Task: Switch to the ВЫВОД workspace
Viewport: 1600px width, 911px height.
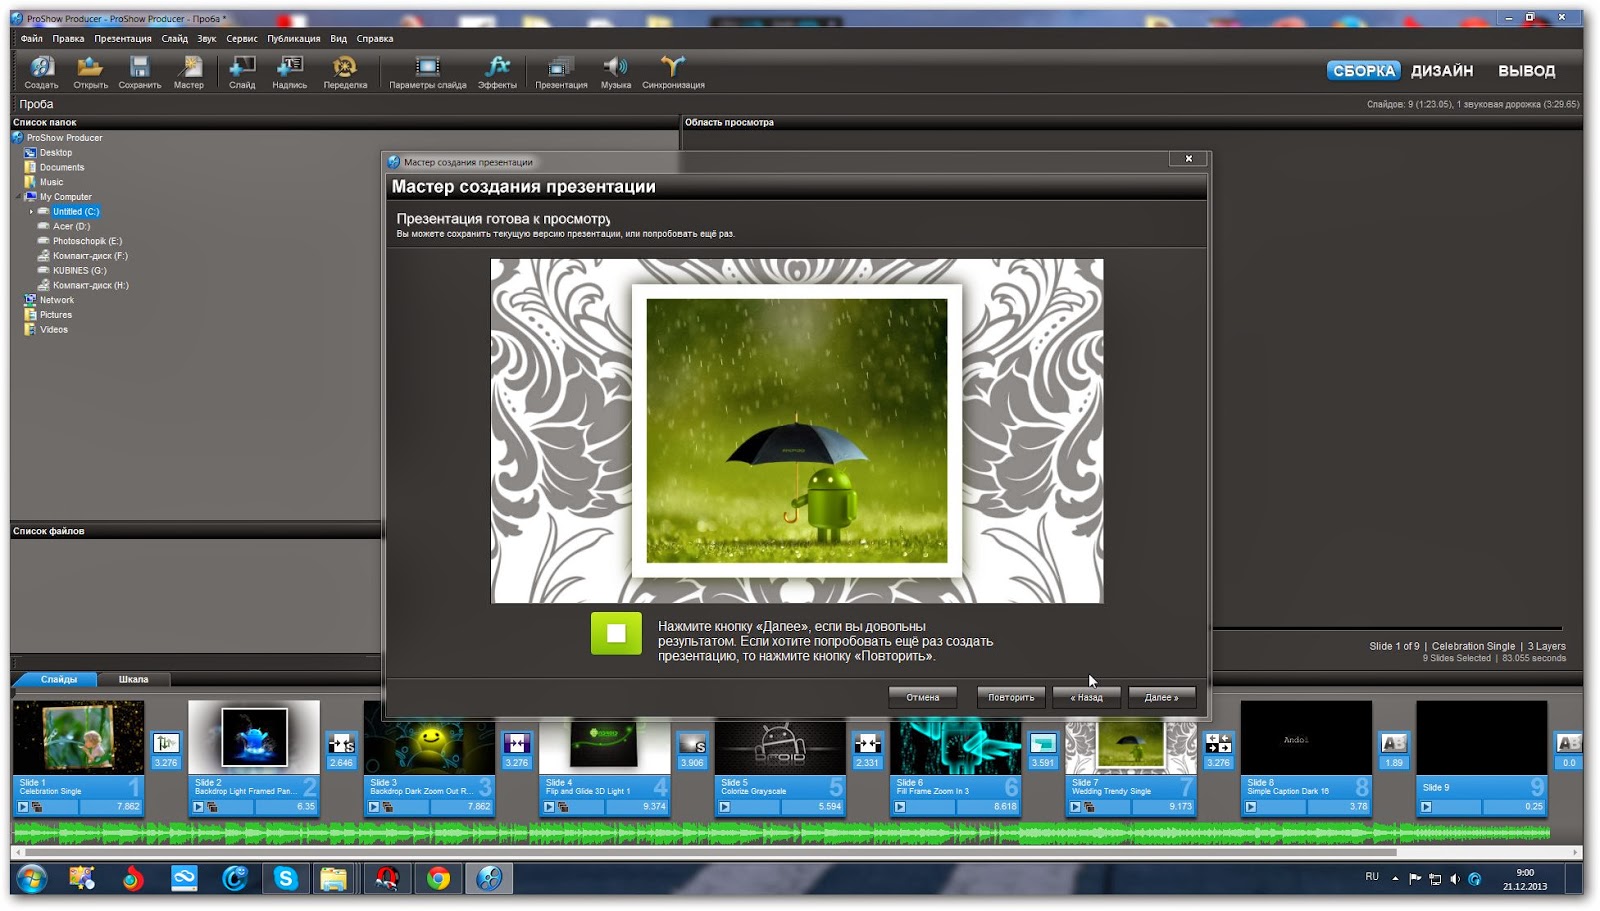Action: [1526, 71]
